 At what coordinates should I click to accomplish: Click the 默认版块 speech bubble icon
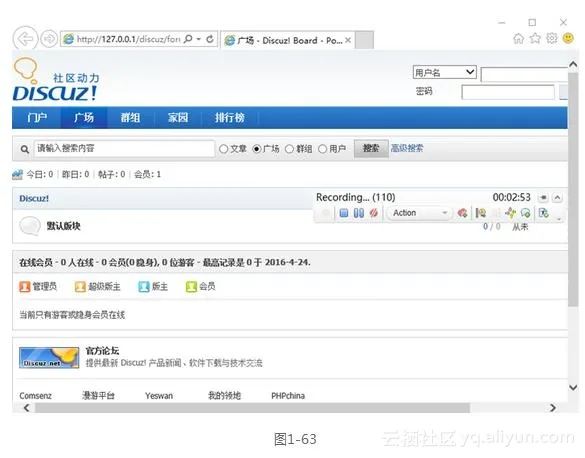click(29, 226)
